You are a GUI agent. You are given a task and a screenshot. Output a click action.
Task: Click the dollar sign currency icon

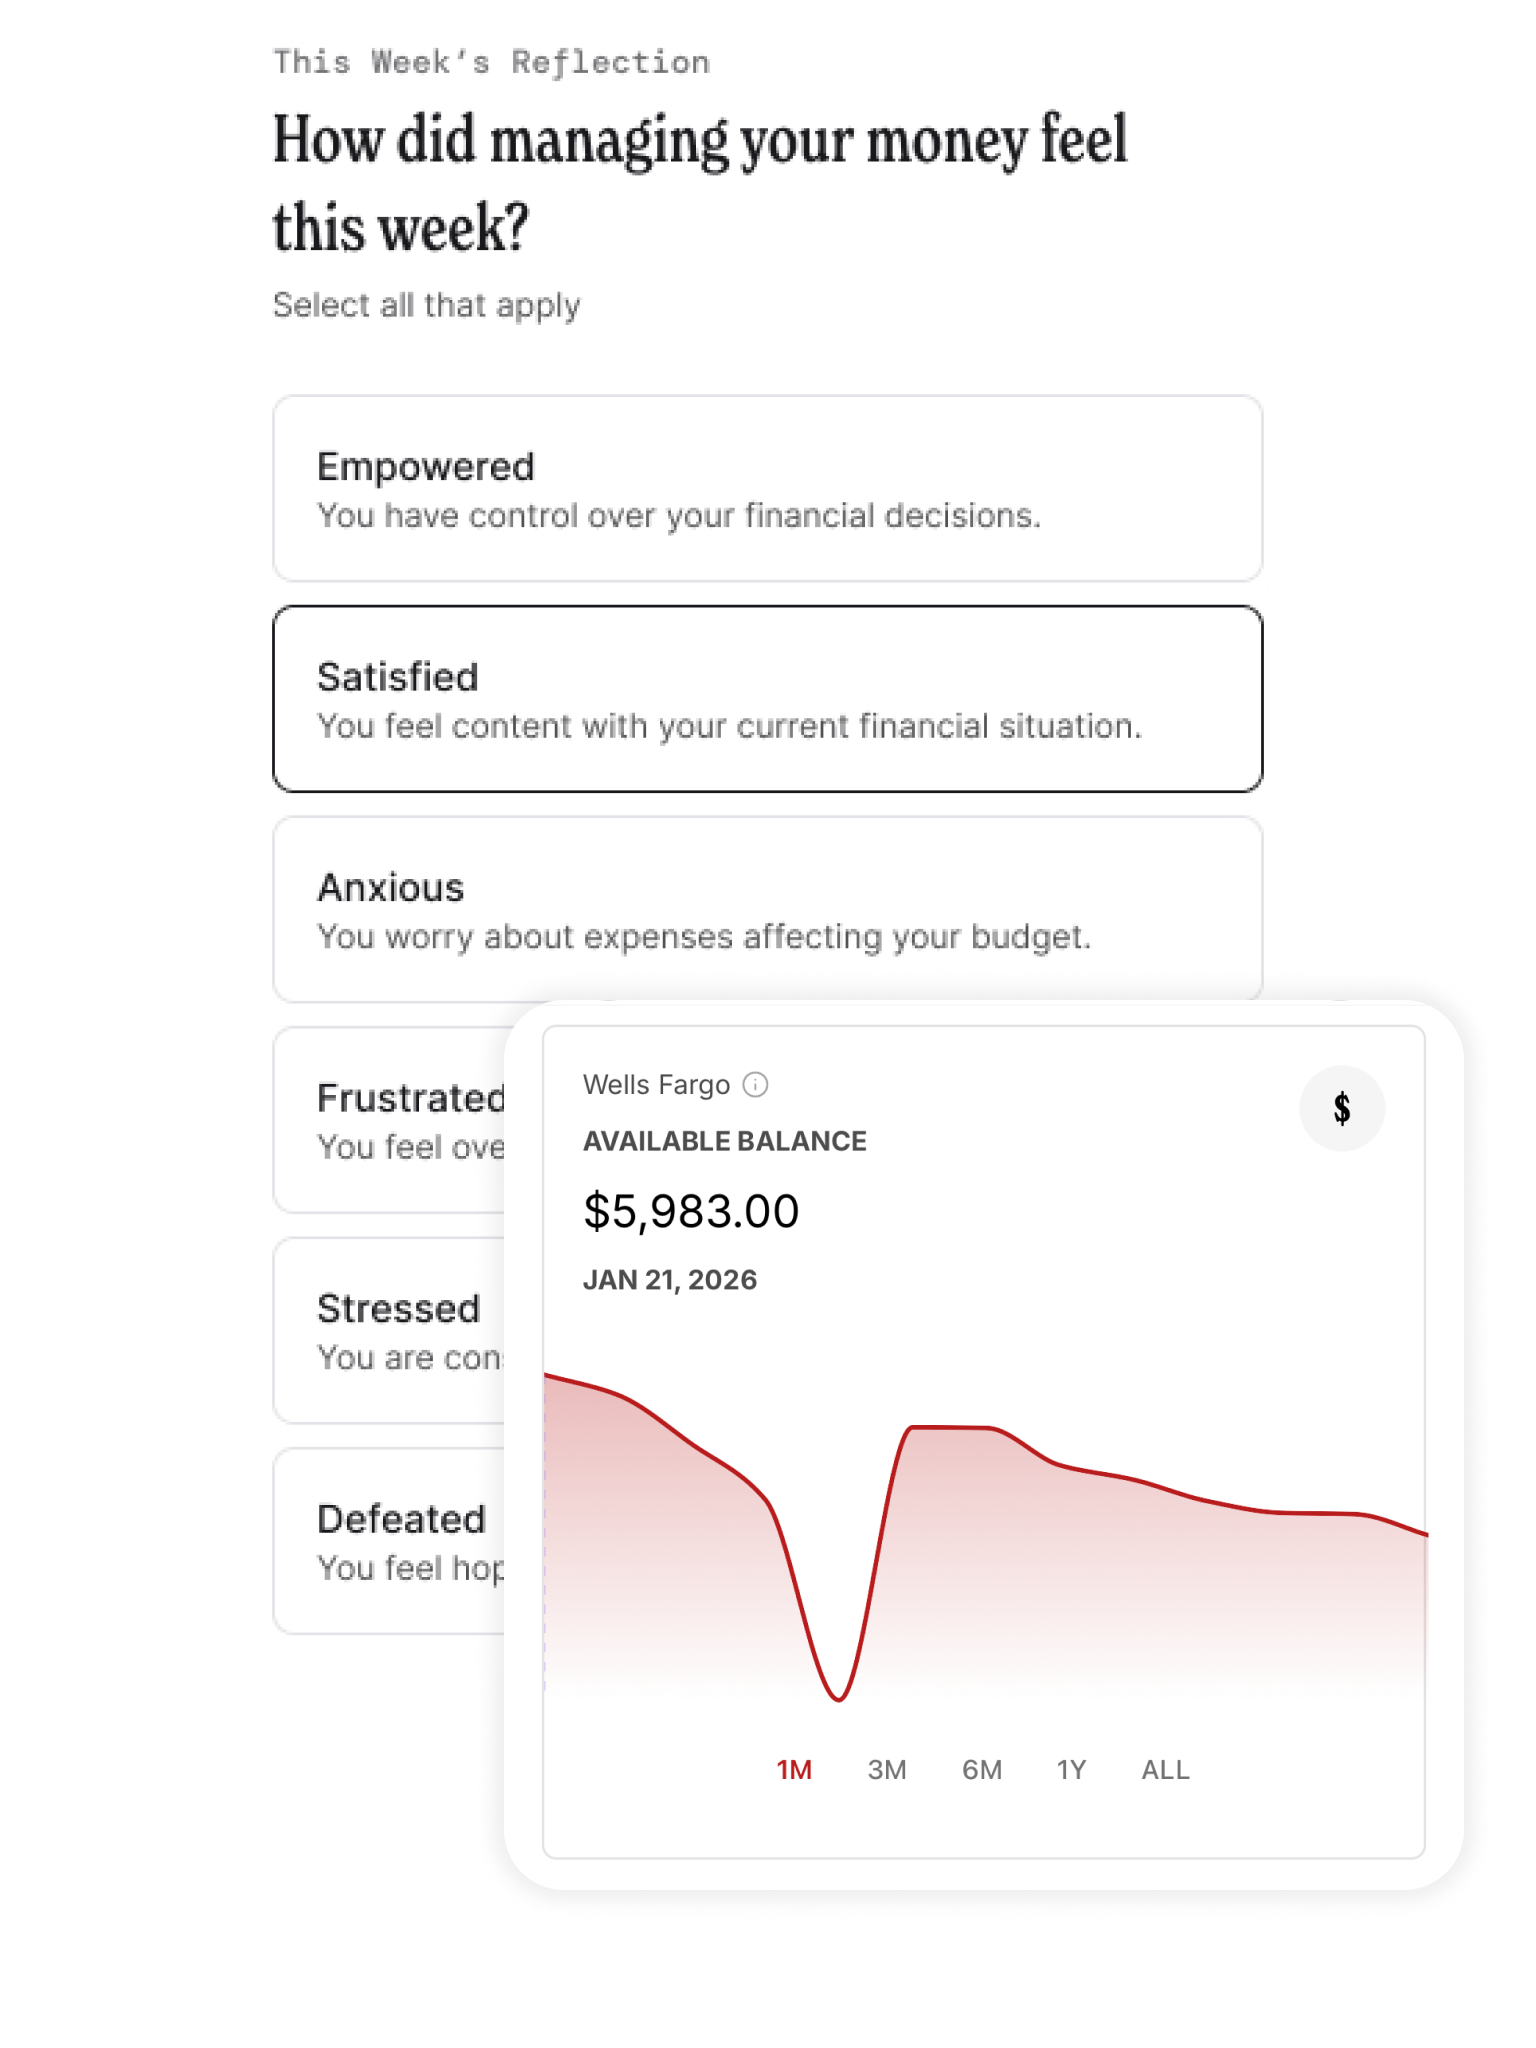[1341, 1108]
